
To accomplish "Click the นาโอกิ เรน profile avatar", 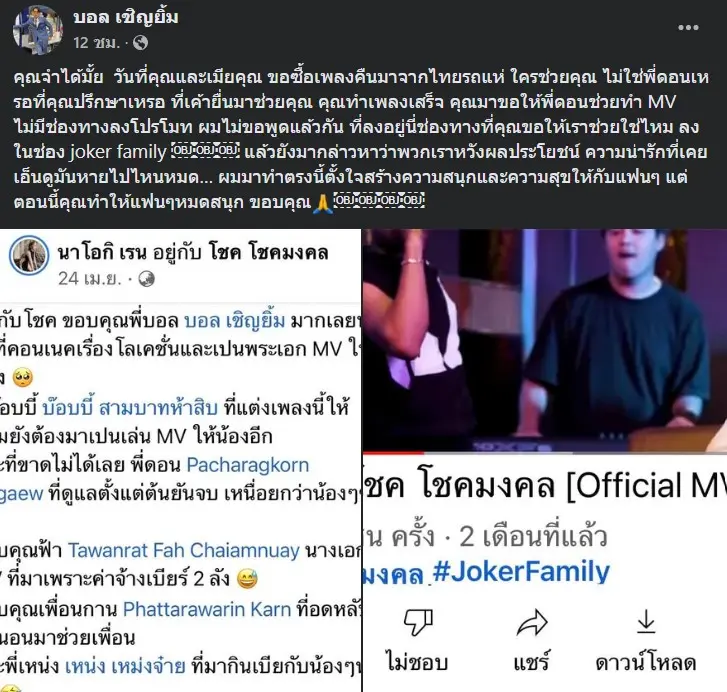I will [x=29, y=255].
